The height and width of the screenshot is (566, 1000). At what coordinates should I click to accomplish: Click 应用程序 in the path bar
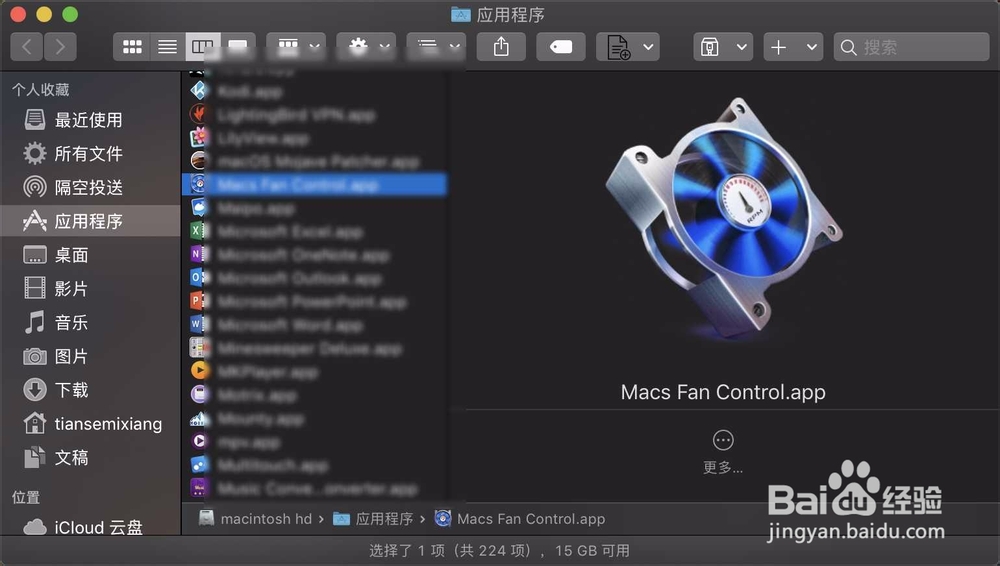point(374,519)
